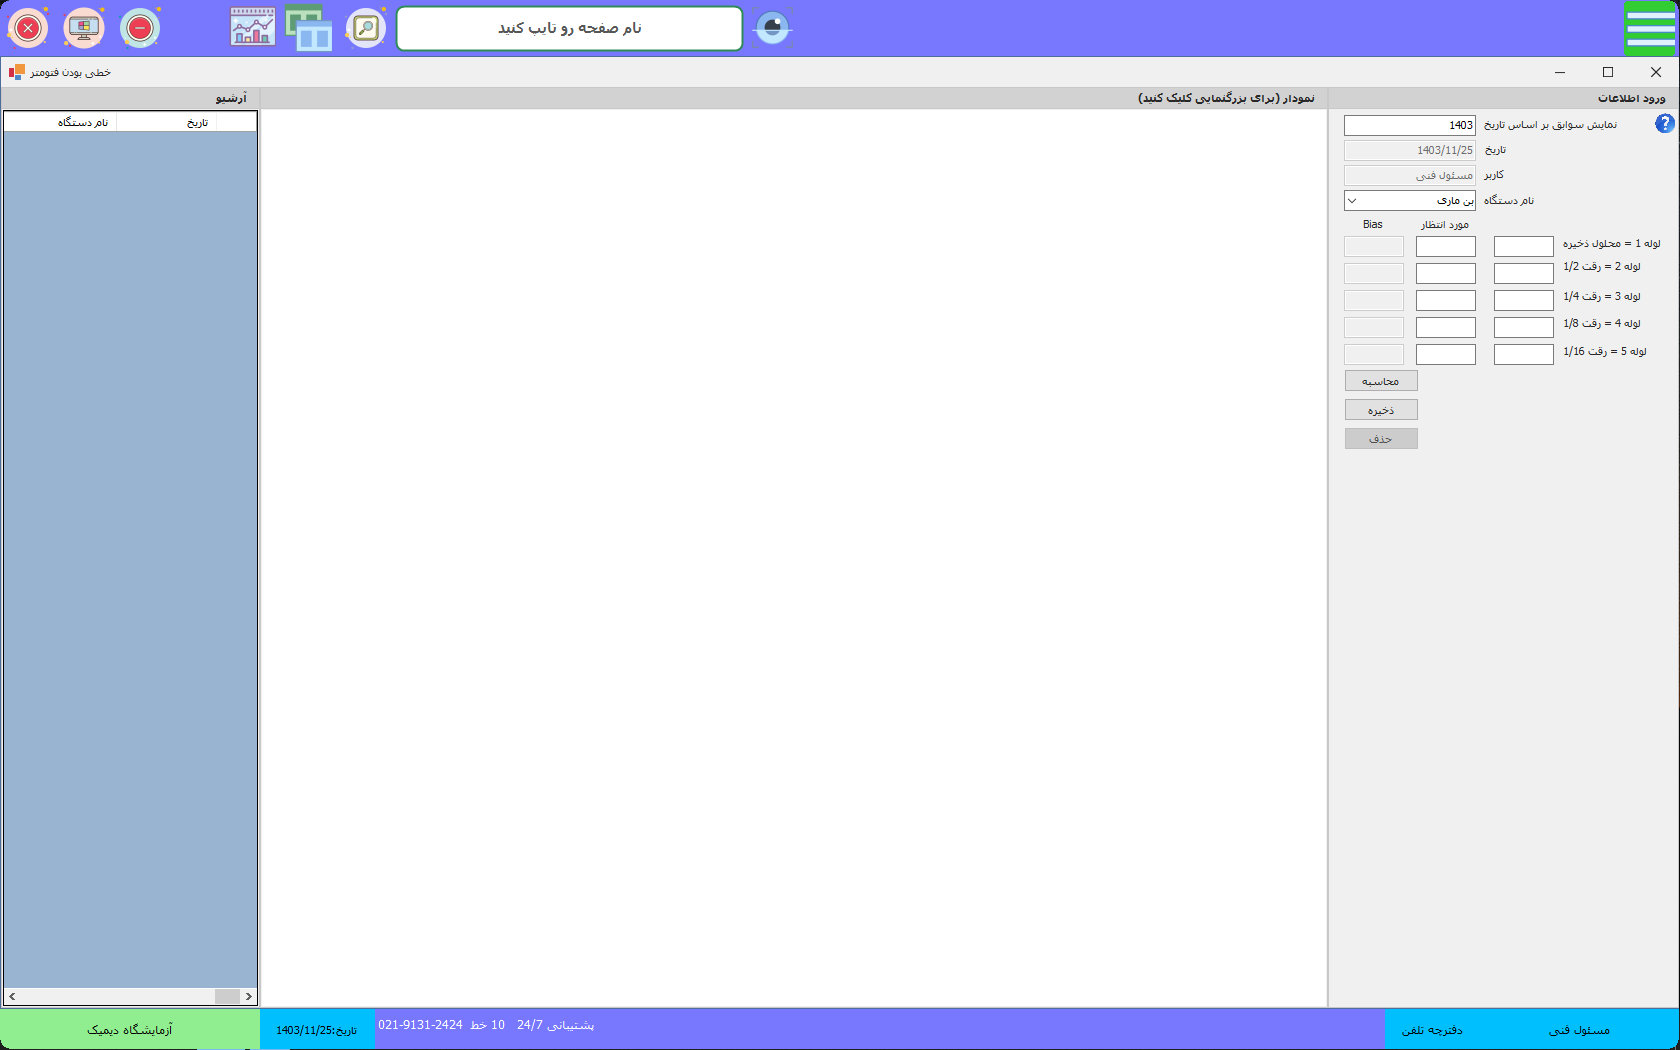
Task: Open the chart statistics icon
Action: (253, 28)
